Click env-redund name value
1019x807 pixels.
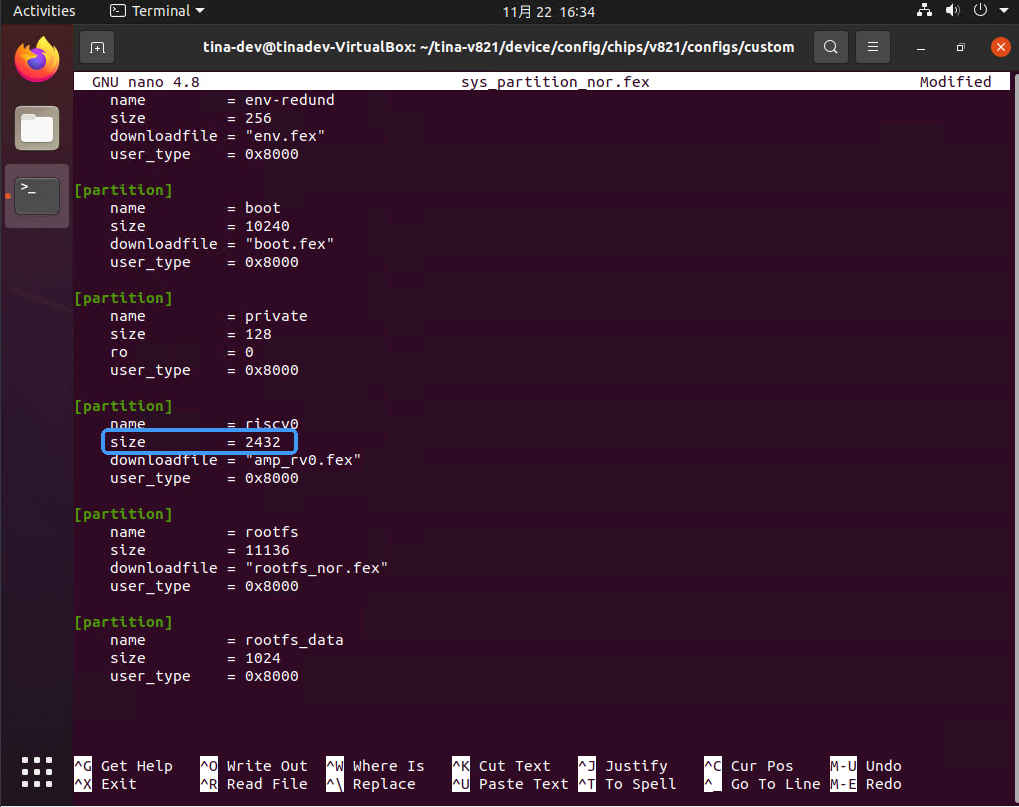pyautogui.click(x=289, y=100)
